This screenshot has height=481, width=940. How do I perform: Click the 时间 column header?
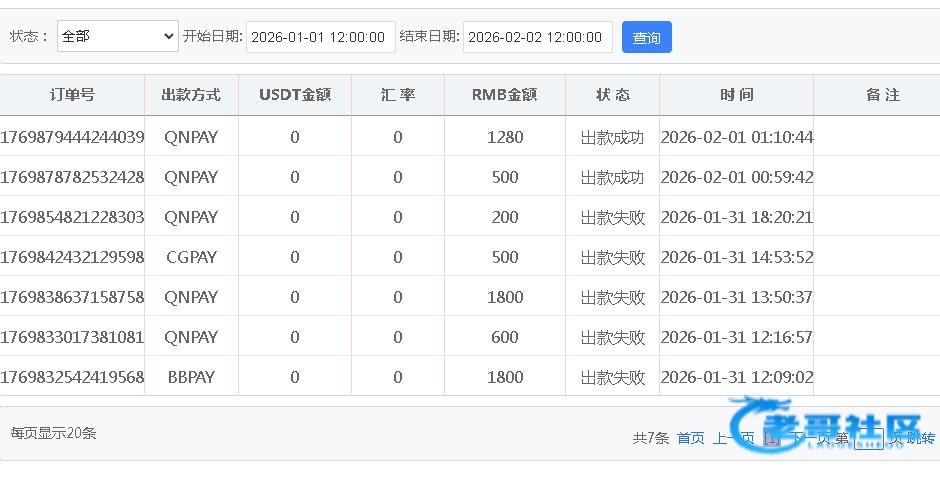[x=736, y=95]
